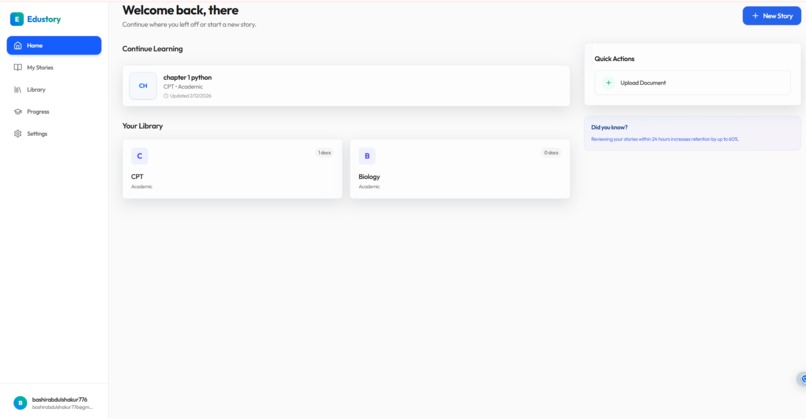Open the Home sidebar item
The width and height of the screenshot is (806, 419).
(x=54, y=45)
